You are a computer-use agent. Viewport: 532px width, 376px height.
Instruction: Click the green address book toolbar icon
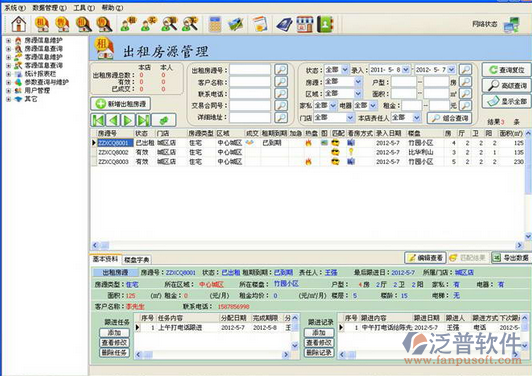[325, 24]
